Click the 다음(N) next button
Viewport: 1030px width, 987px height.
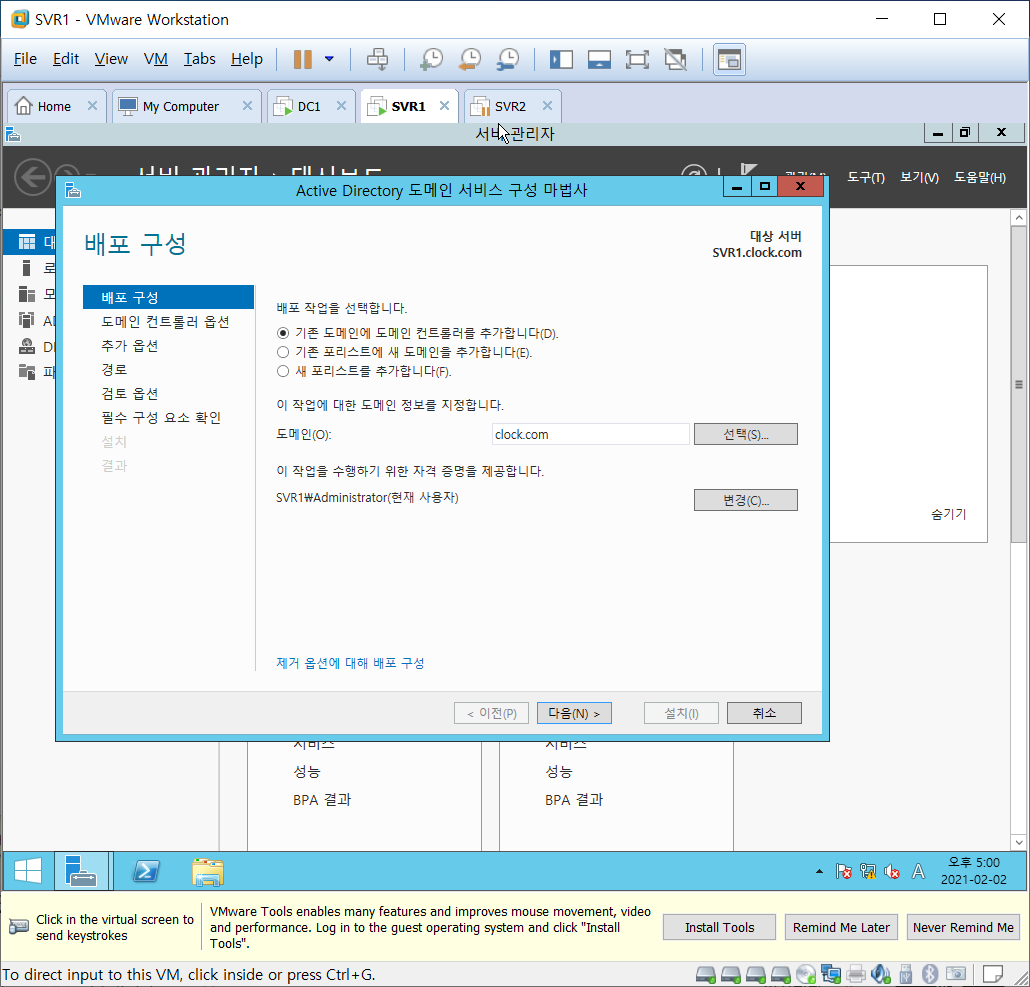click(574, 713)
